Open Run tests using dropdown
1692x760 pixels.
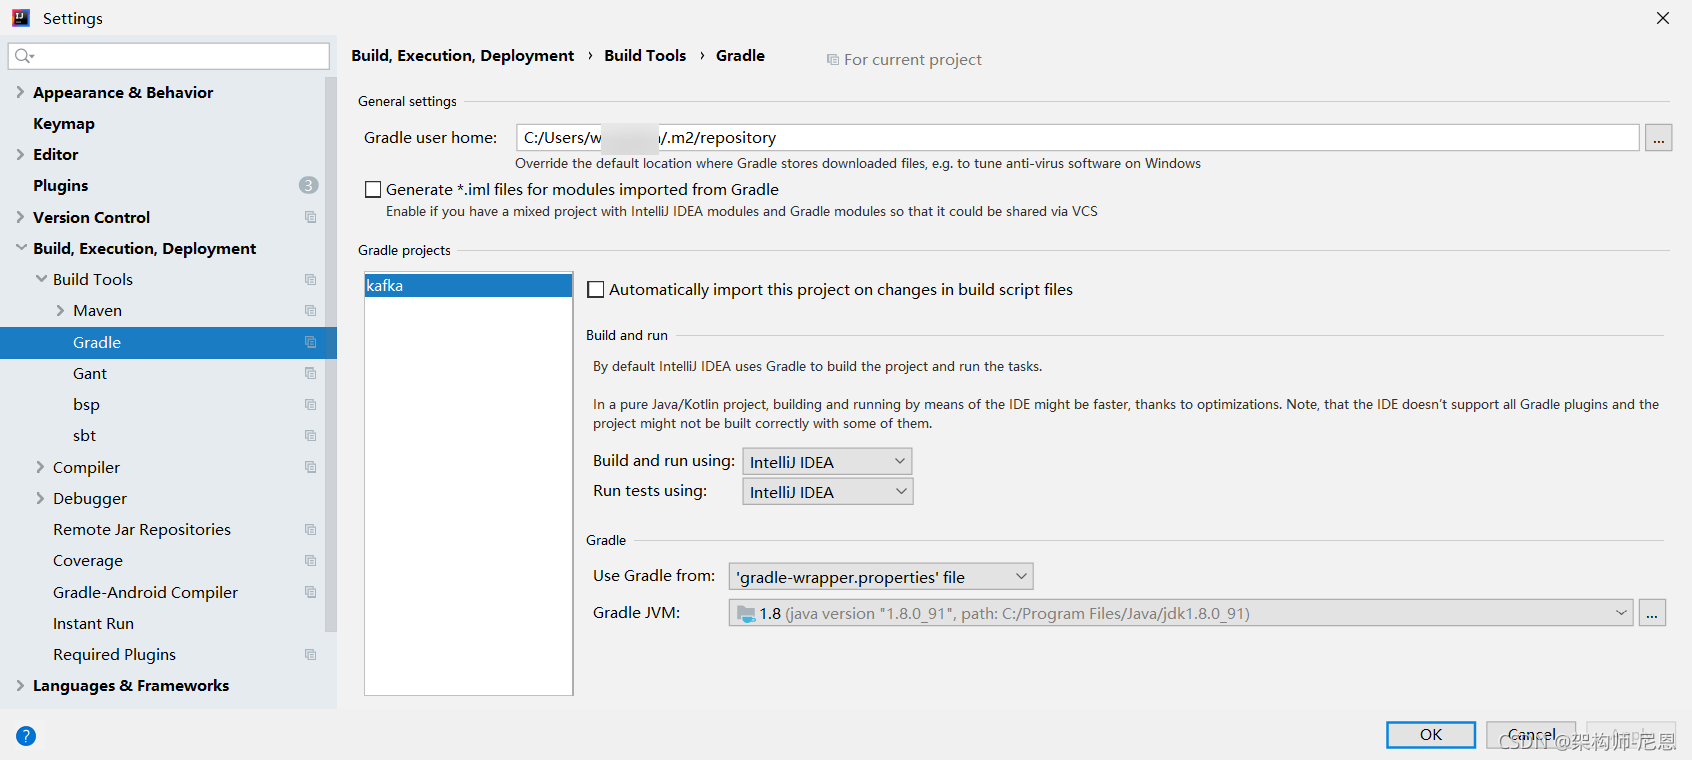(827, 491)
